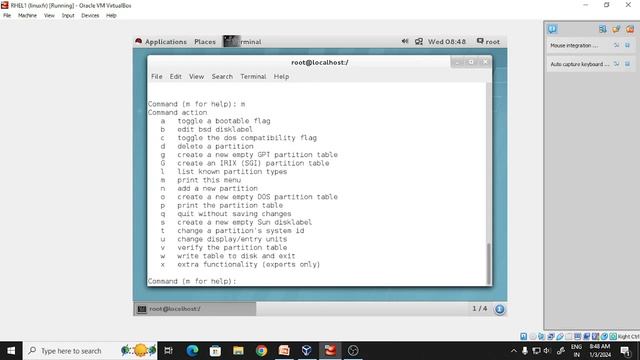Image resolution: width=640 pixels, height=360 pixels.
Task: Open the terminal's View menu
Action: click(196, 76)
